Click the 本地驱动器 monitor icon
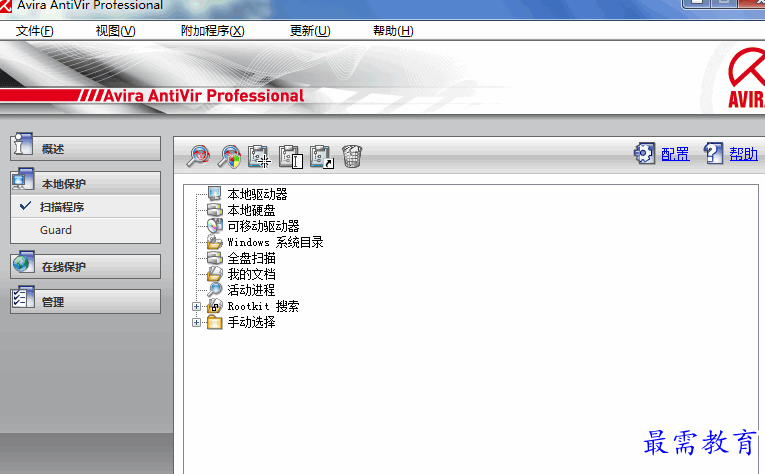765x474 pixels. [215, 194]
